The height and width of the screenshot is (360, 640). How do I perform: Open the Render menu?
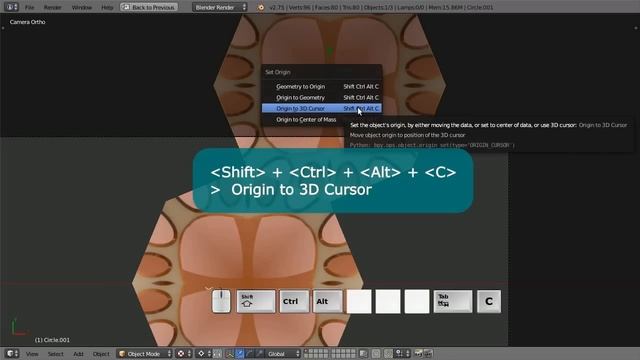tap(52, 7)
